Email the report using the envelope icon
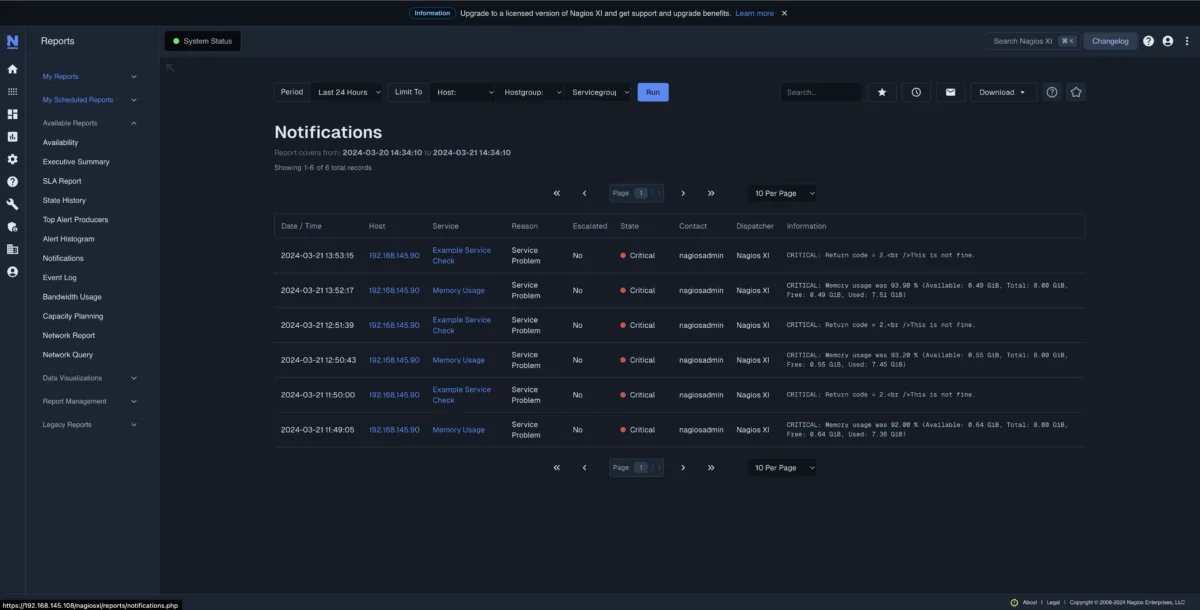The height and width of the screenshot is (610, 1200). [x=950, y=91]
